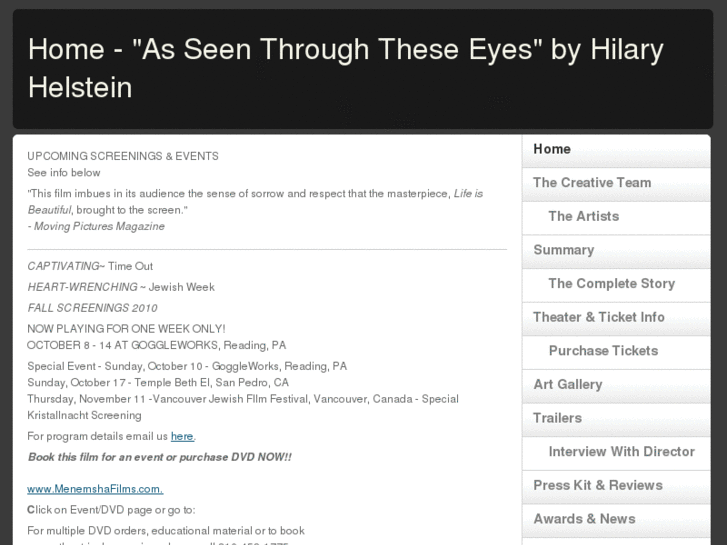The width and height of the screenshot is (727, 545).
Task: Click the 'UPCOMING SCREENINGS & EVENTS' heading
Action: pyautogui.click(x=123, y=156)
